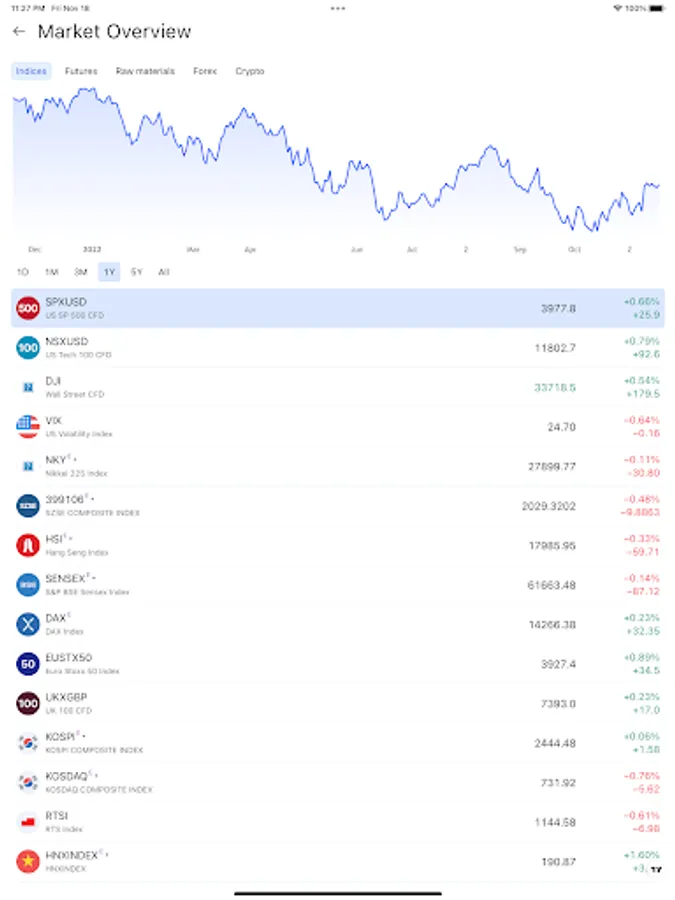Tap the NSXUSD blue 100 icon

coord(28,348)
